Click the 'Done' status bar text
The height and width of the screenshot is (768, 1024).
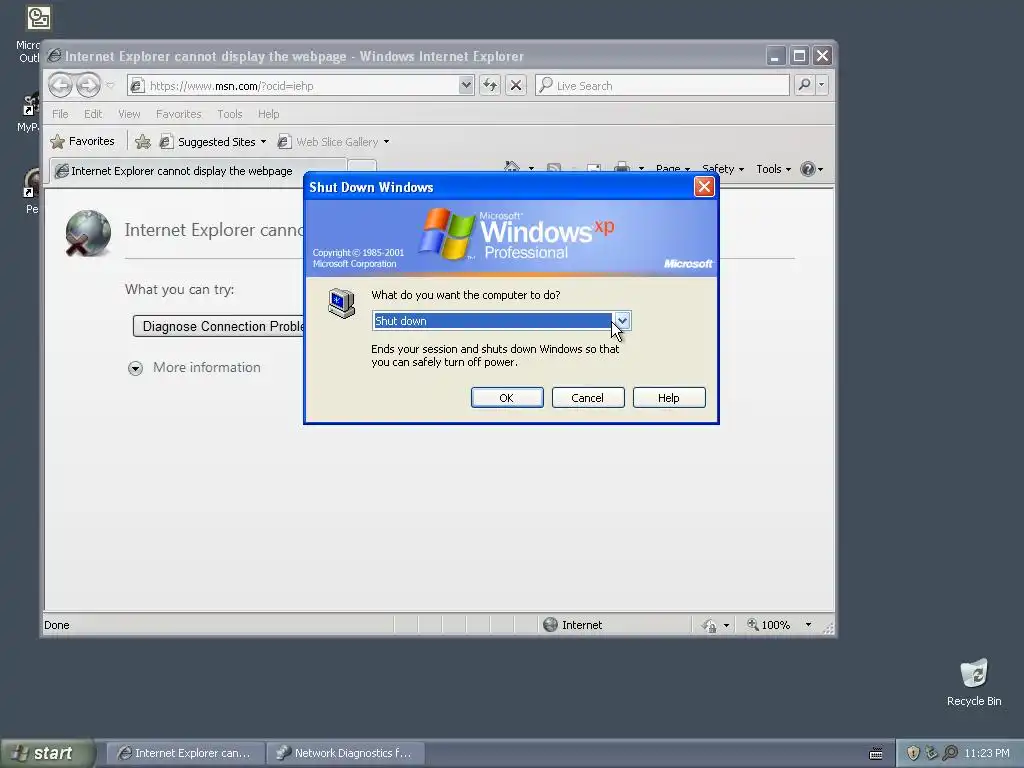coord(57,625)
